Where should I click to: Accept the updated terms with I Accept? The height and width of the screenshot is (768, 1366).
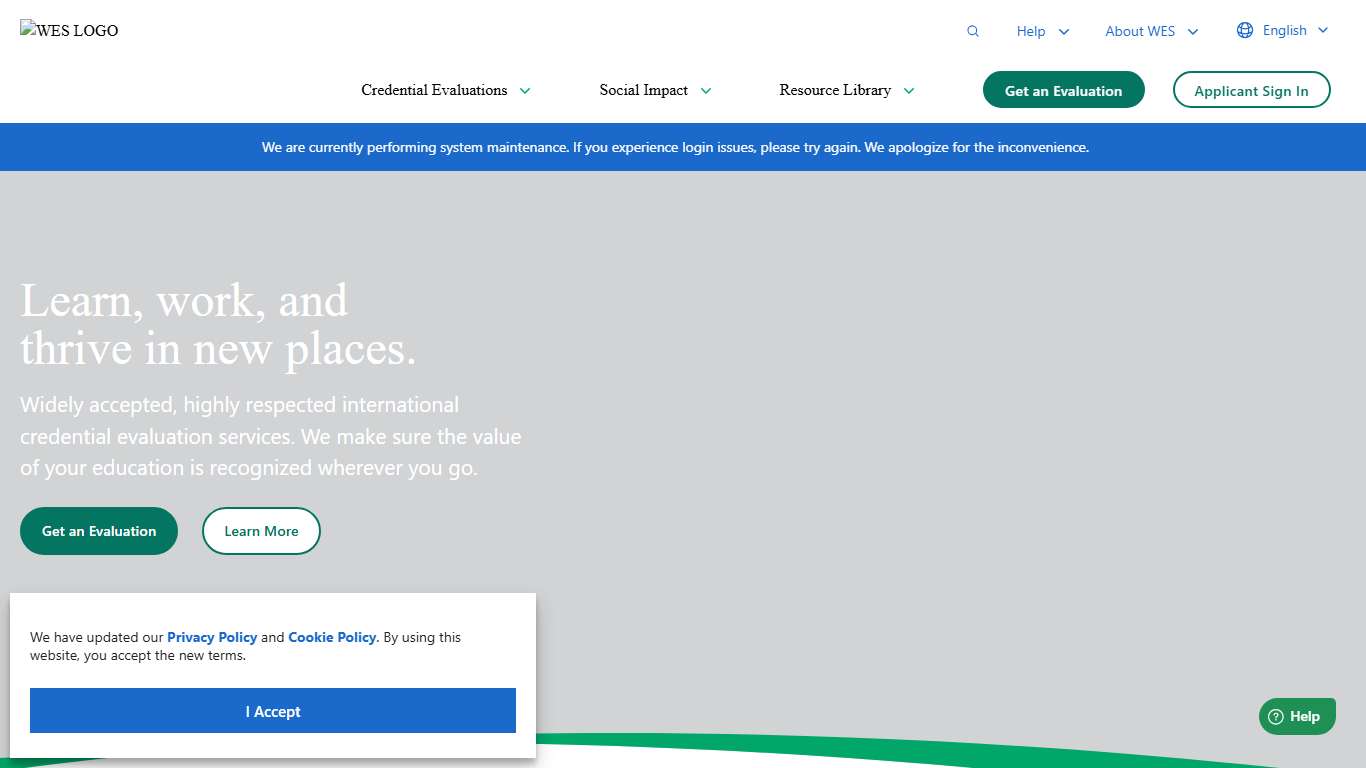(x=272, y=711)
